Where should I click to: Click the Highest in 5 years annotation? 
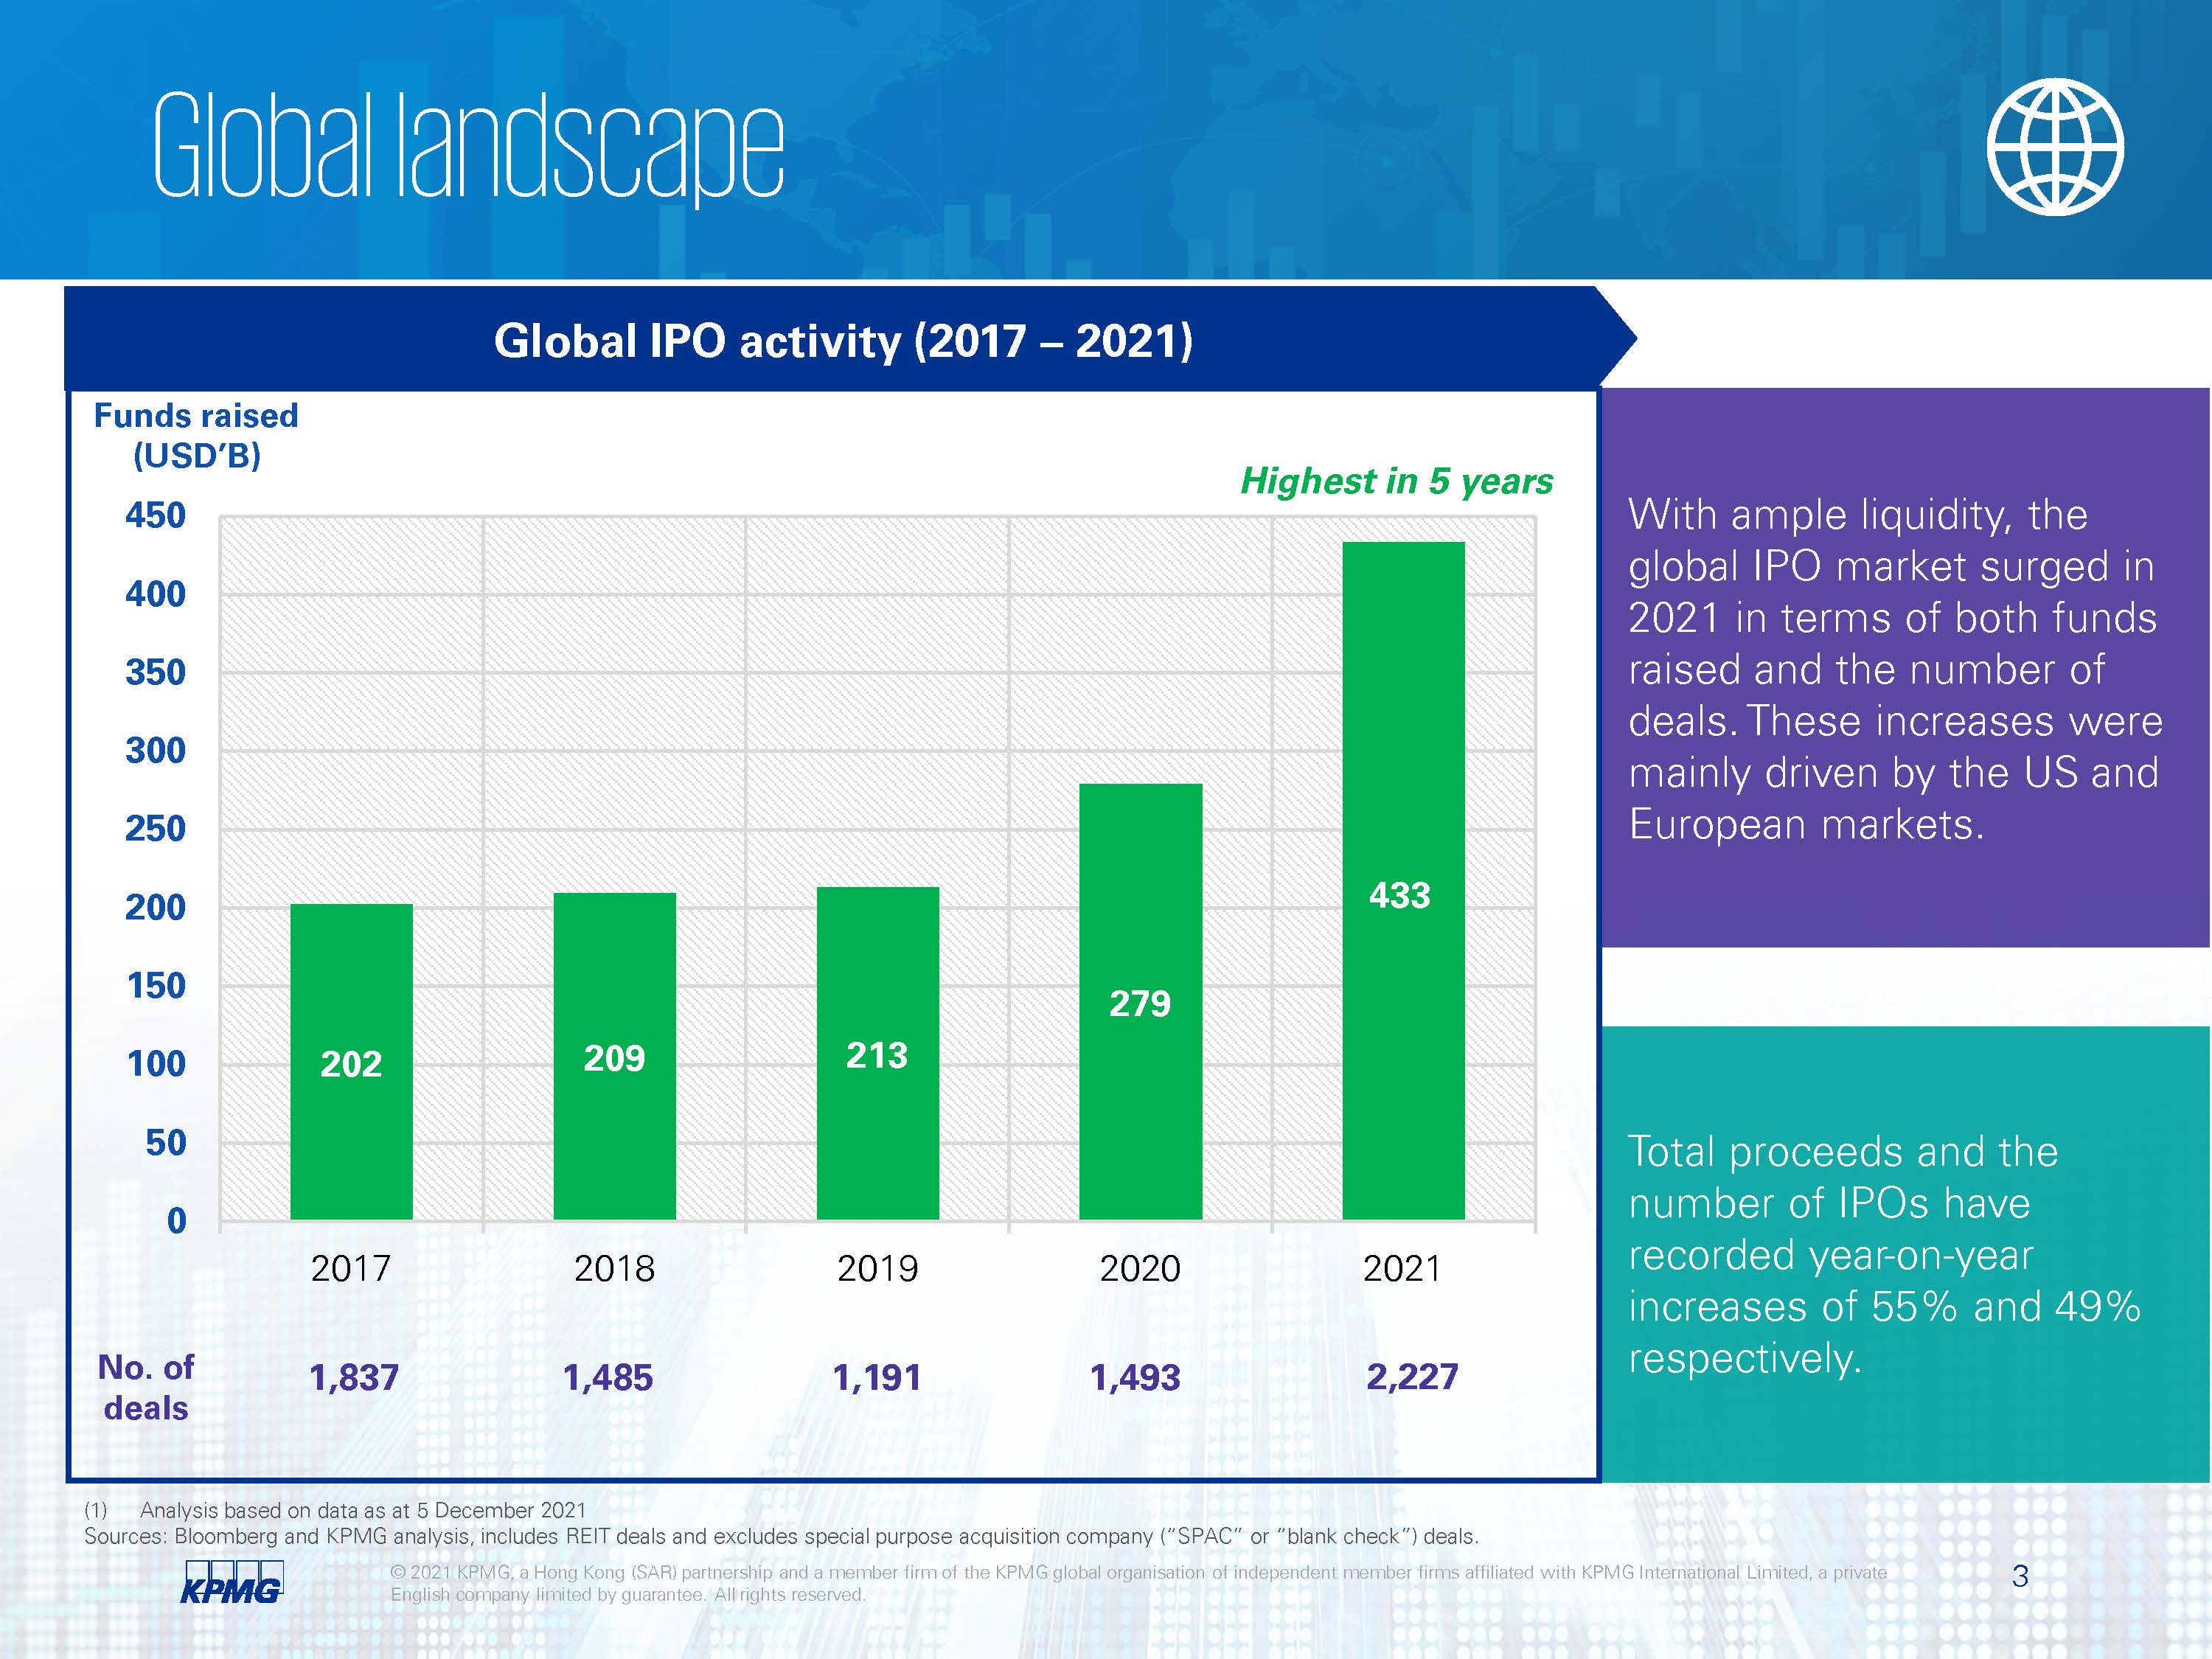1396,481
